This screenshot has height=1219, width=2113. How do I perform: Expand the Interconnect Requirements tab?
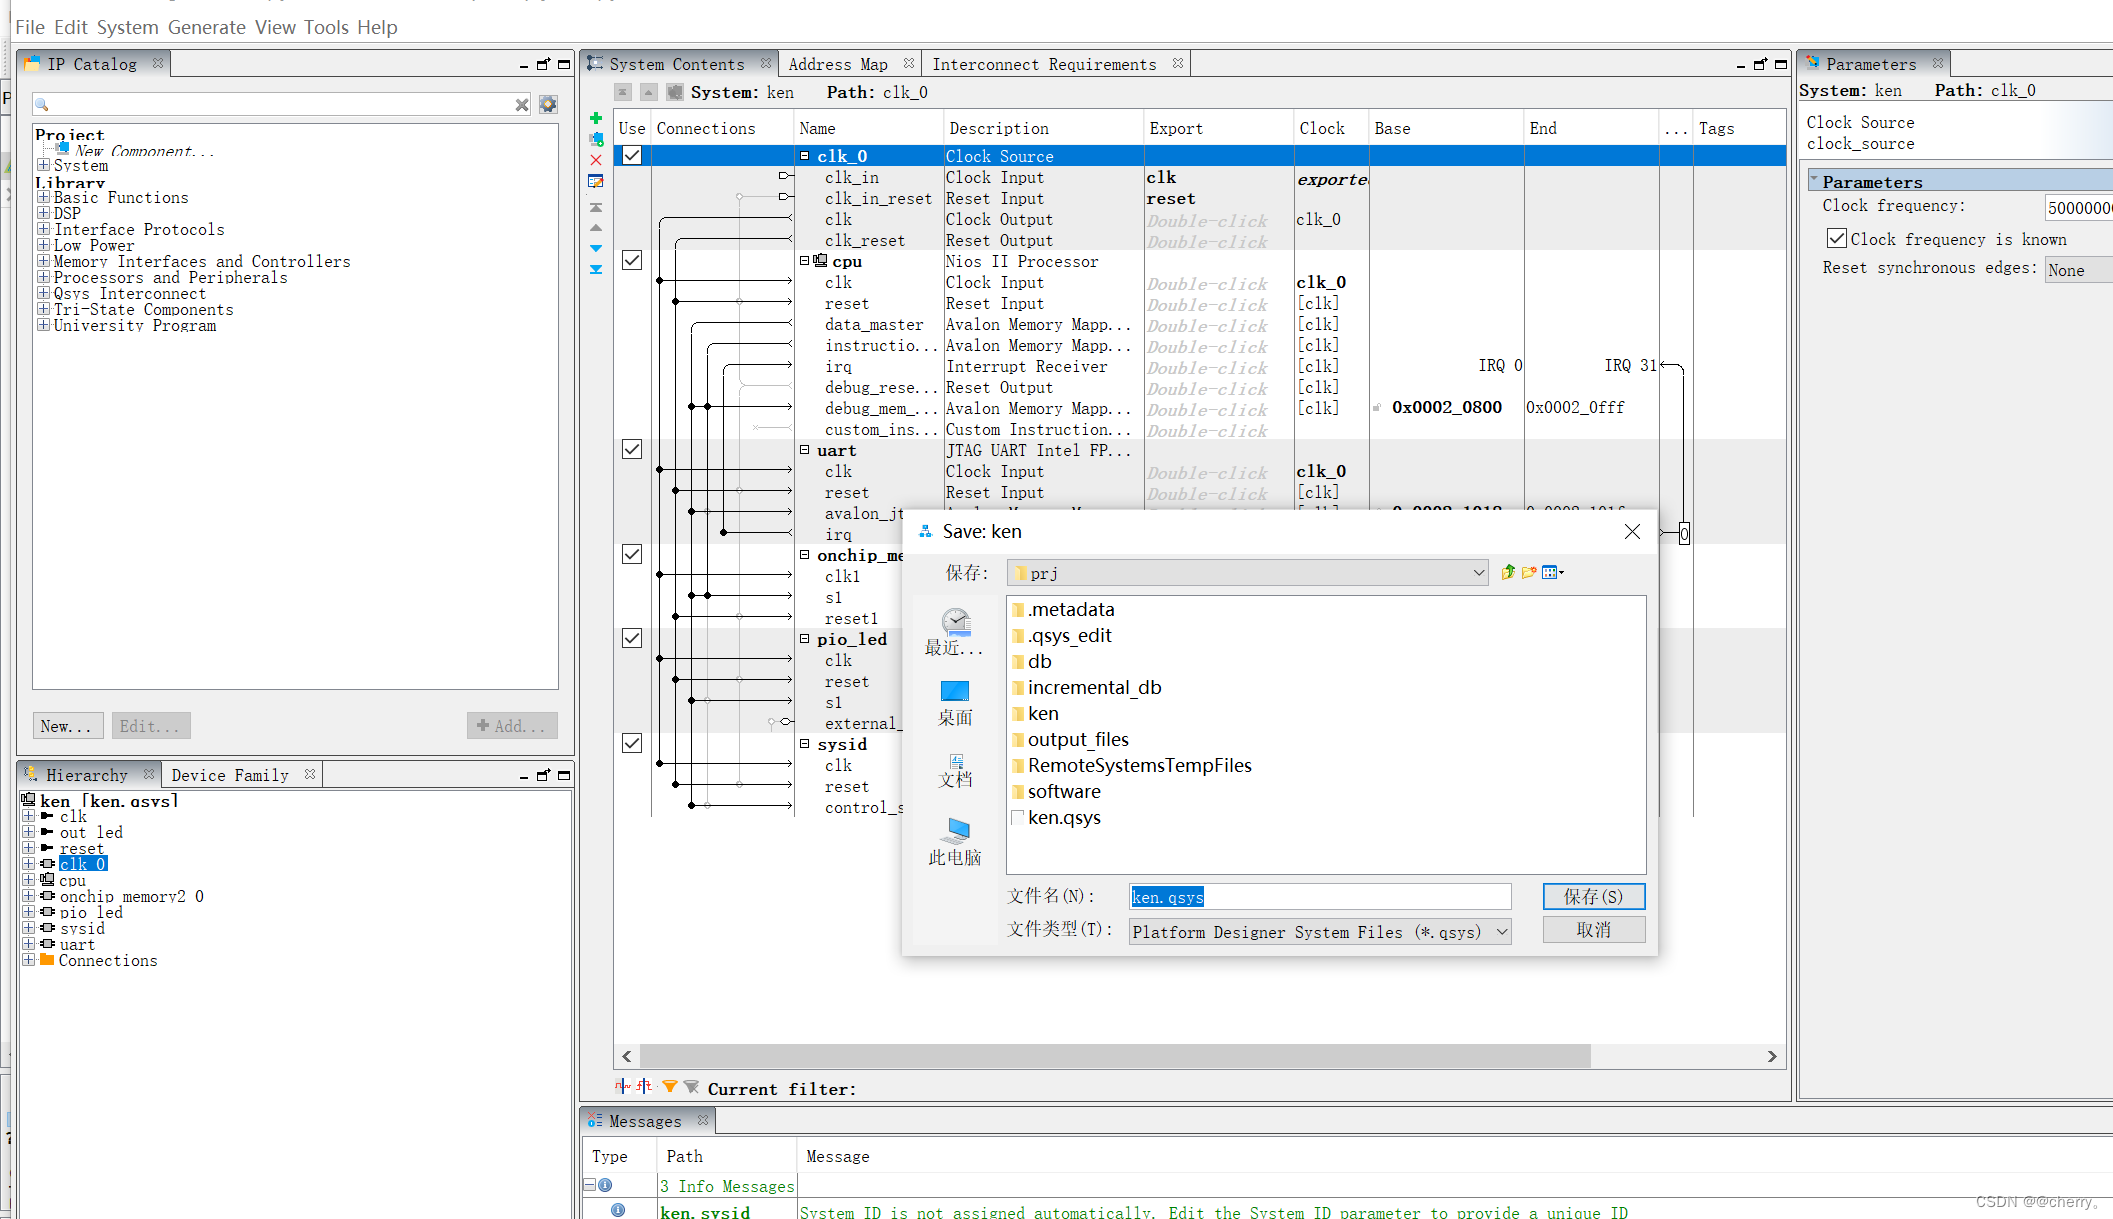pyautogui.click(x=1045, y=64)
